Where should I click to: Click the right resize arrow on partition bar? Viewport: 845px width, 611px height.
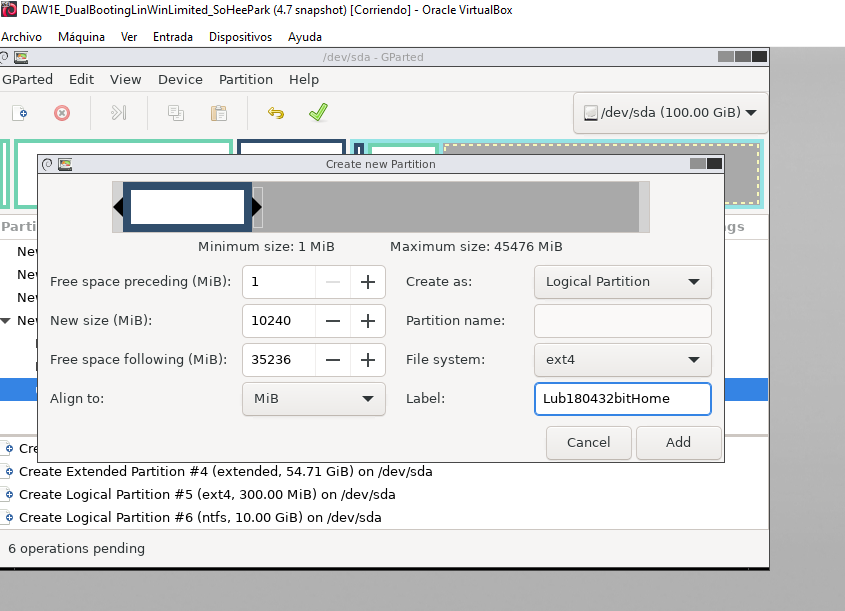point(257,207)
